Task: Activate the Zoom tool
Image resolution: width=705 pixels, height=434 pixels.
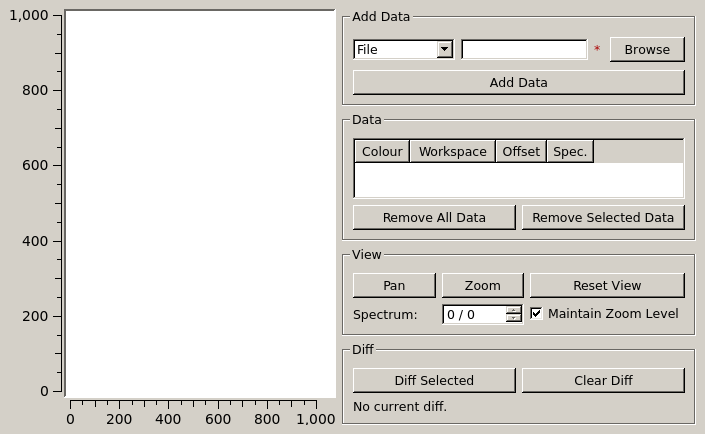Action: [x=482, y=285]
